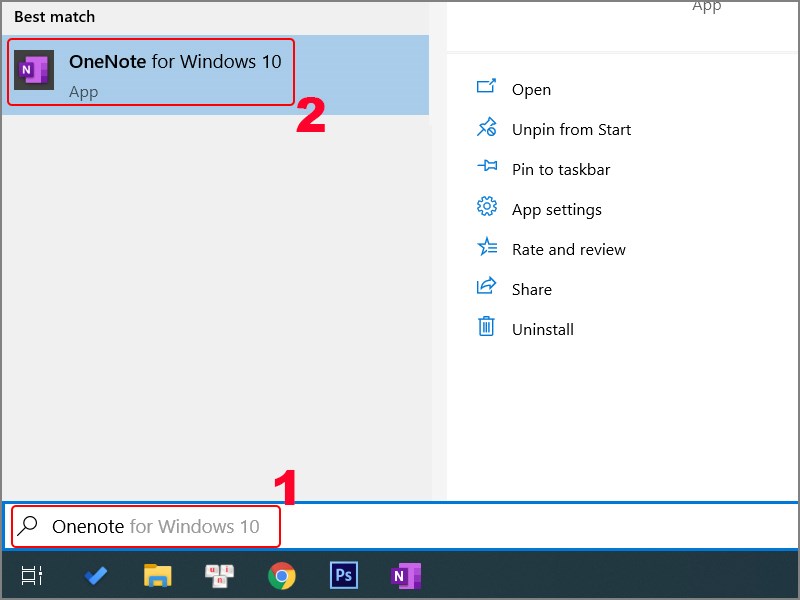Screen dimensions: 800x600
Task: Open App settings
Action: pos(557,210)
